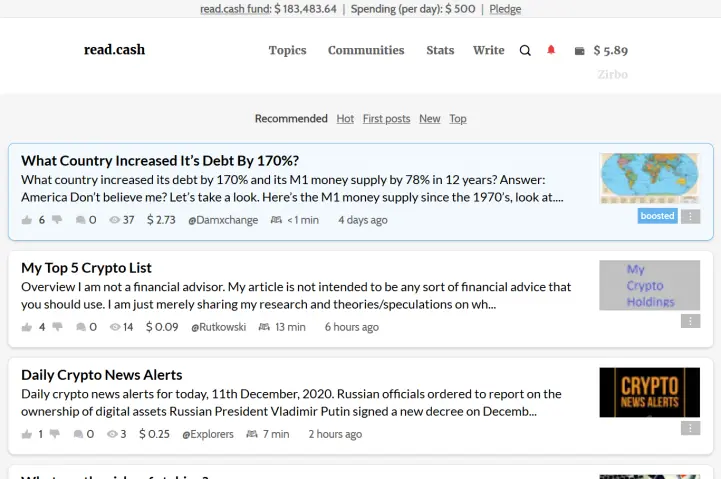The image size is (721, 479).
Task: Click comments icon on Daily Crypto News Alerts
Action: pyautogui.click(x=78, y=434)
